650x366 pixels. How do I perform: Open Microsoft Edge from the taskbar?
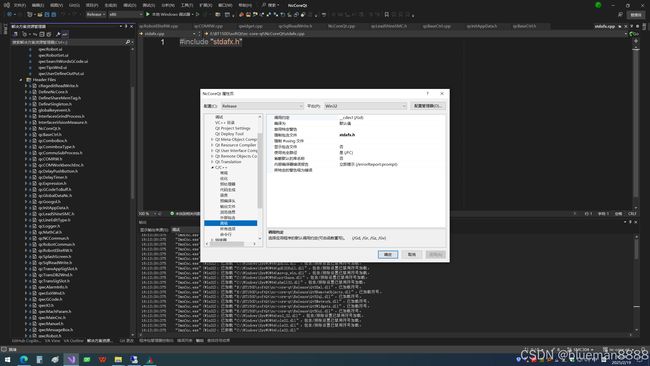click(x=24, y=359)
